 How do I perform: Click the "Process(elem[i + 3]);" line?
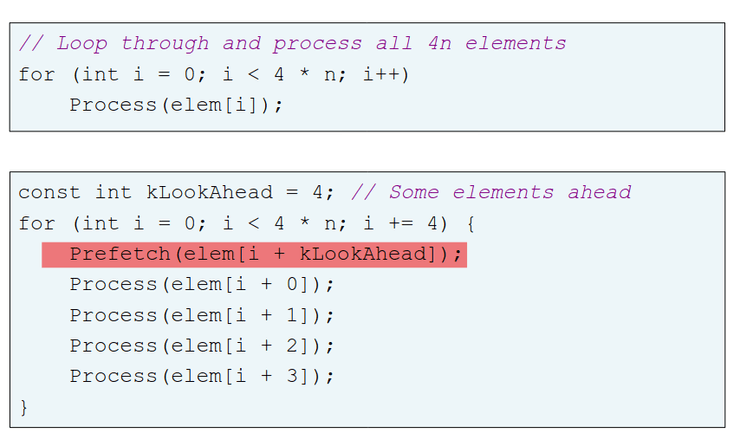201,376
